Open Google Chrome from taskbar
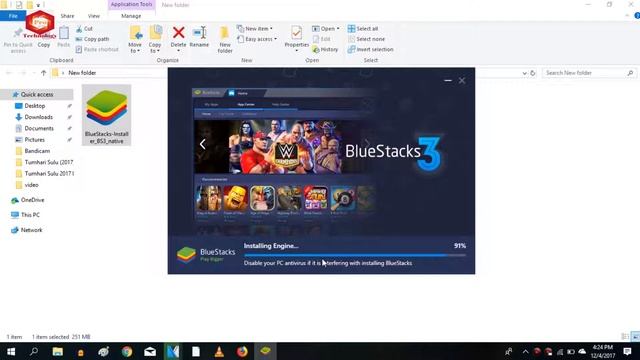The width and height of the screenshot is (640, 360). [127, 351]
